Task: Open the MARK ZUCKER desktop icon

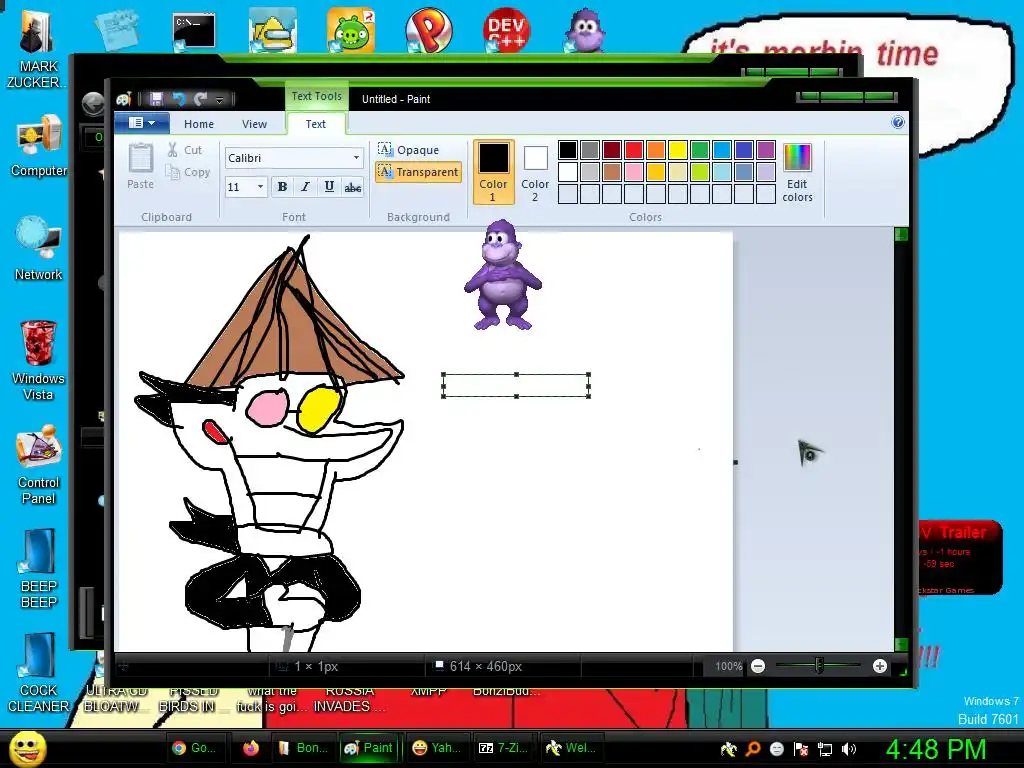Action: [x=37, y=49]
